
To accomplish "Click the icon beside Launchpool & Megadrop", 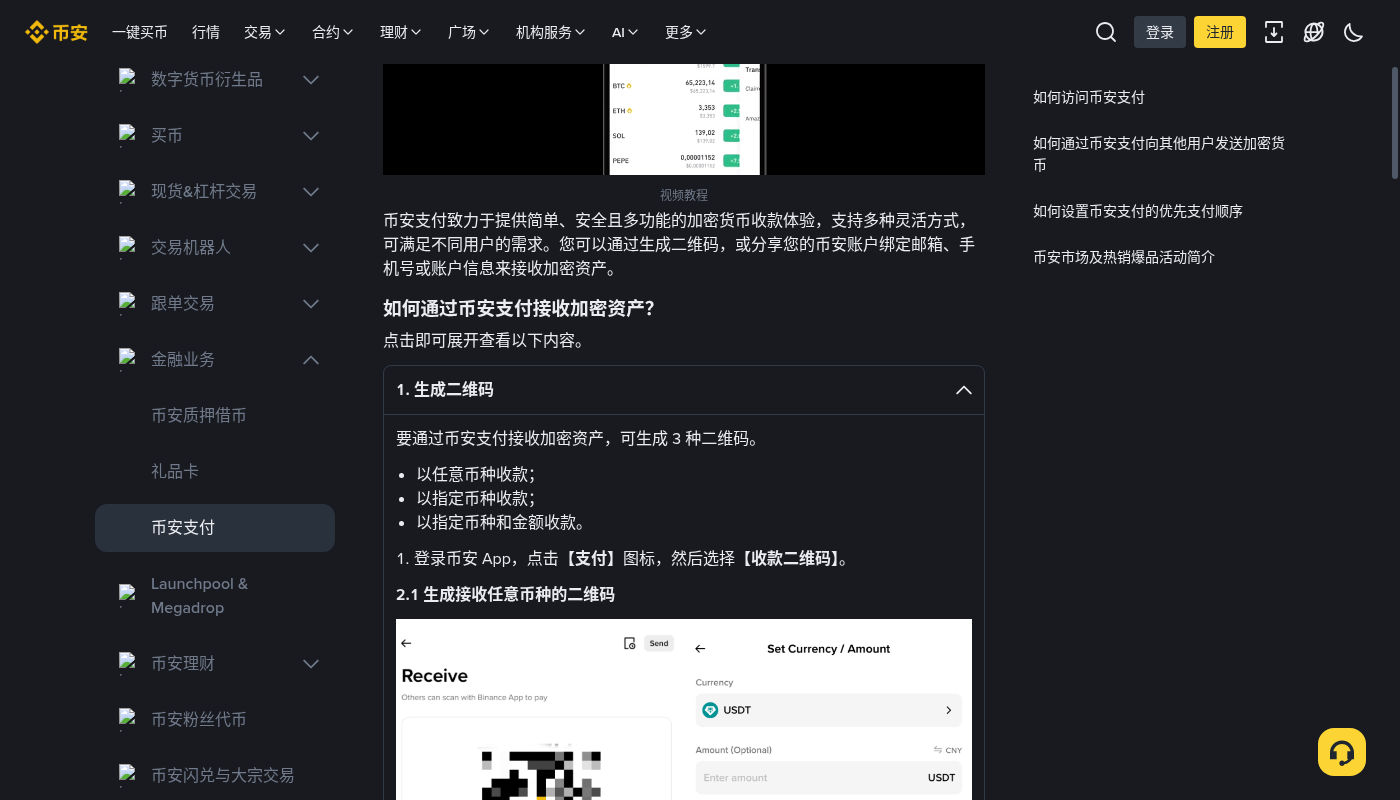I will click(127, 595).
